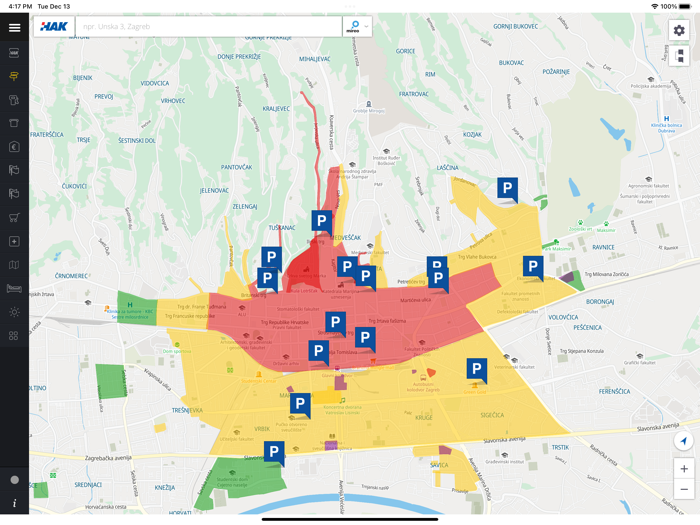Open the map legend layers button

point(679,56)
